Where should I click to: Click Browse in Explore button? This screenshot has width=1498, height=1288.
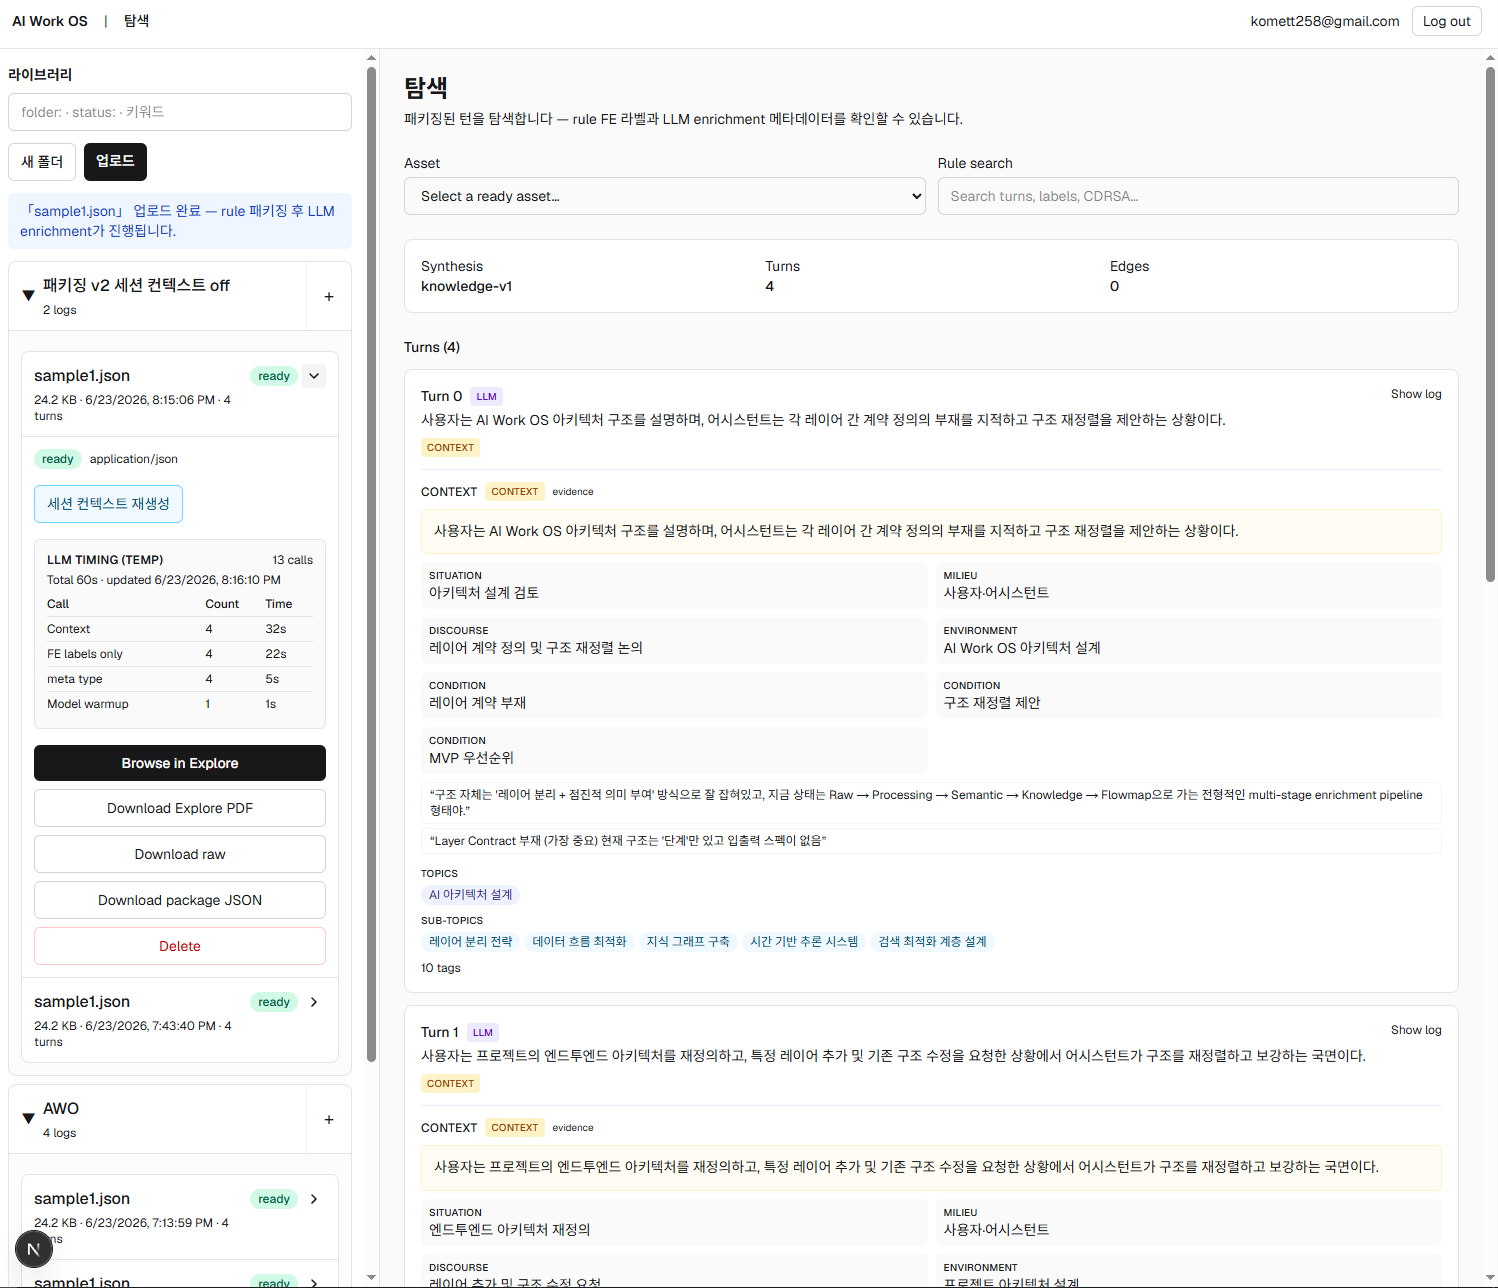coord(180,763)
